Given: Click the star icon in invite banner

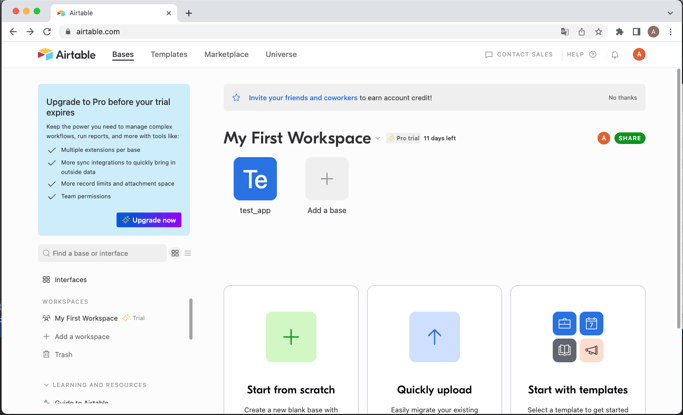Looking at the screenshot, I should 236,98.
